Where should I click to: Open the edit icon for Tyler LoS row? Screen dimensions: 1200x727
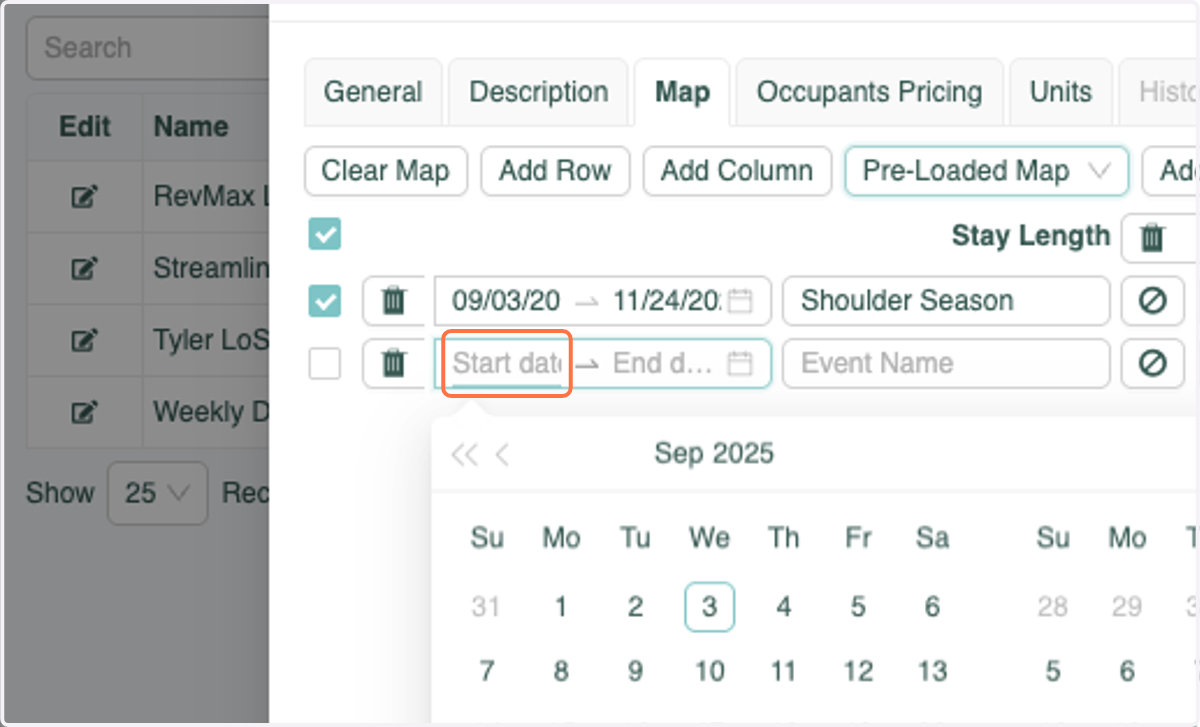pyautogui.click(x=85, y=341)
